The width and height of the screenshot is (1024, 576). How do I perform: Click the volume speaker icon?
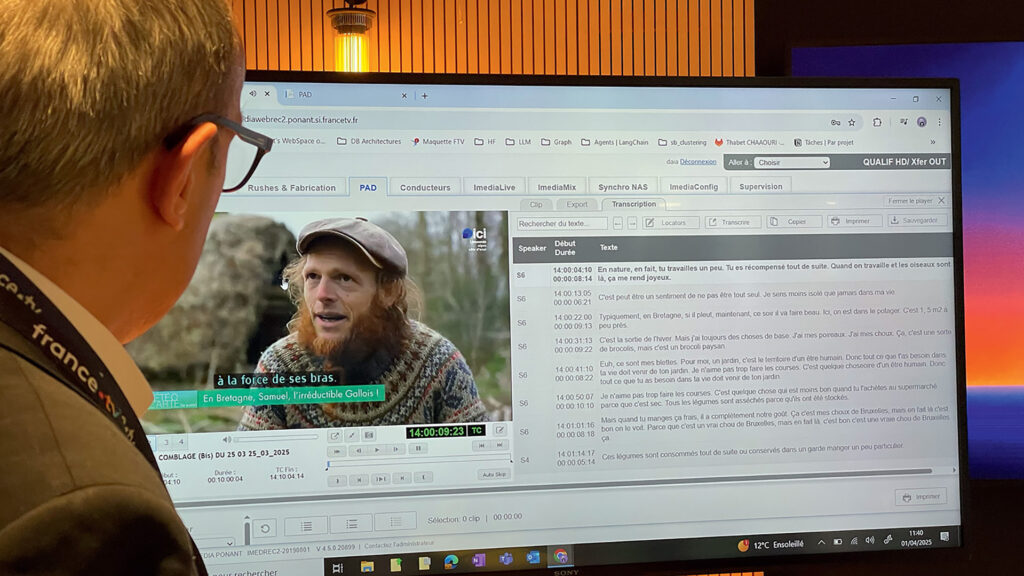(227, 438)
